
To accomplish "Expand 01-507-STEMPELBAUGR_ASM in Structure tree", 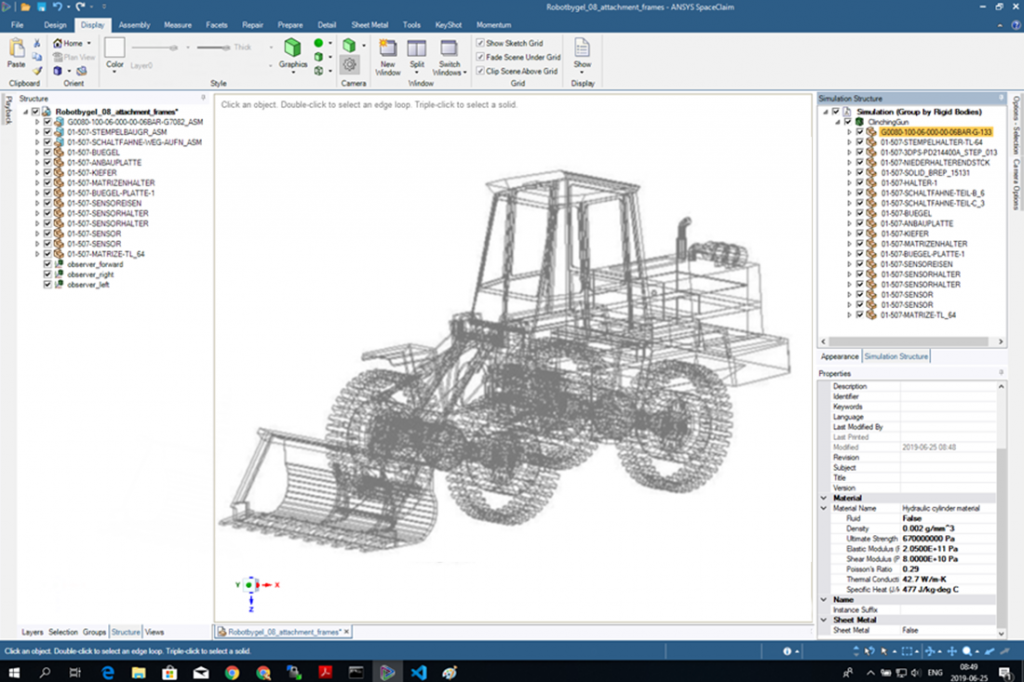I will click(37, 132).
